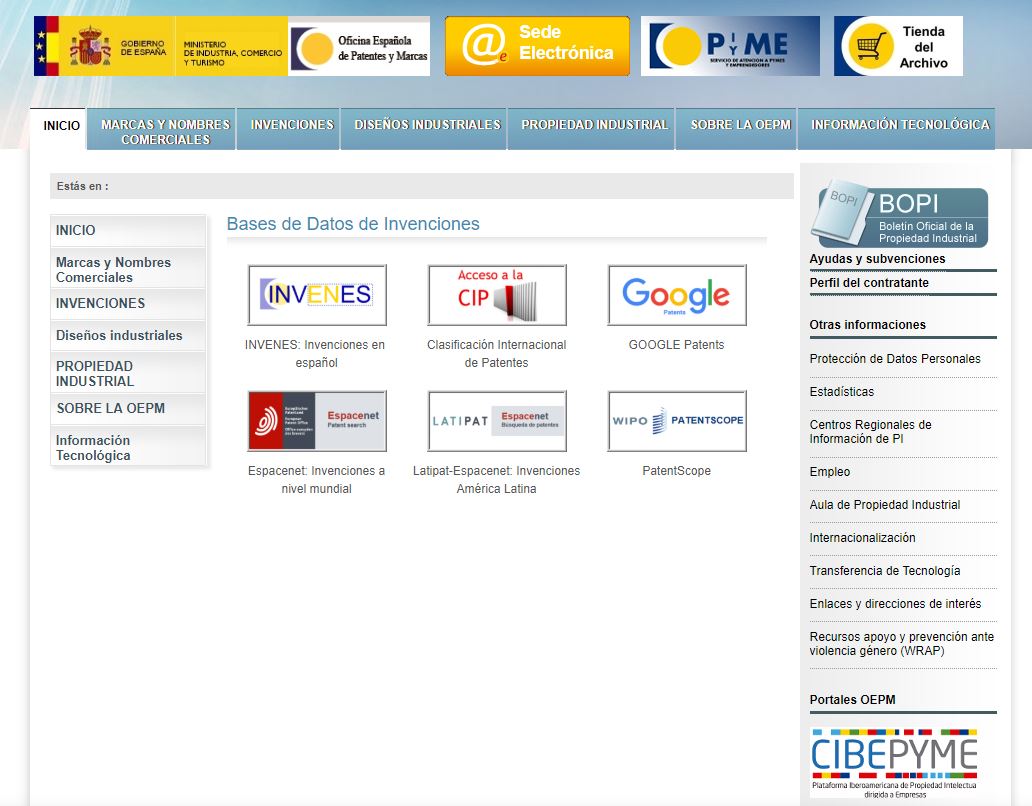Click the Estás en breadcrumb bar
1032x806 pixels.
point(422,186)
